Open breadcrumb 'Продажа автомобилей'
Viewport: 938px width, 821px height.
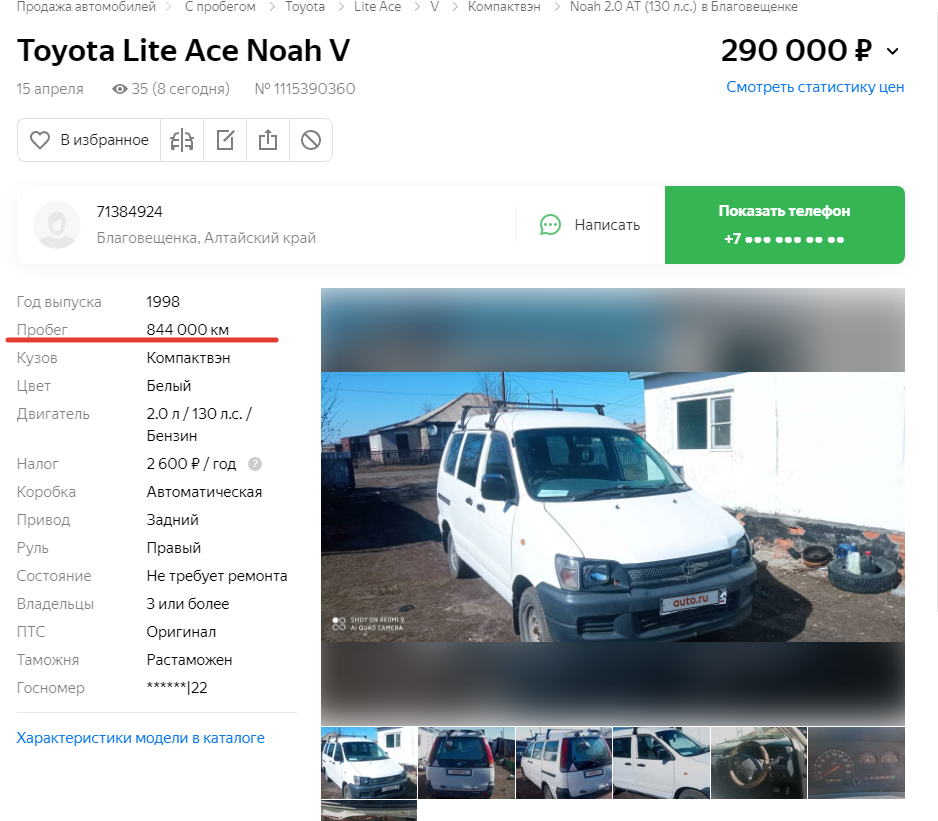(x=86, y=7)
